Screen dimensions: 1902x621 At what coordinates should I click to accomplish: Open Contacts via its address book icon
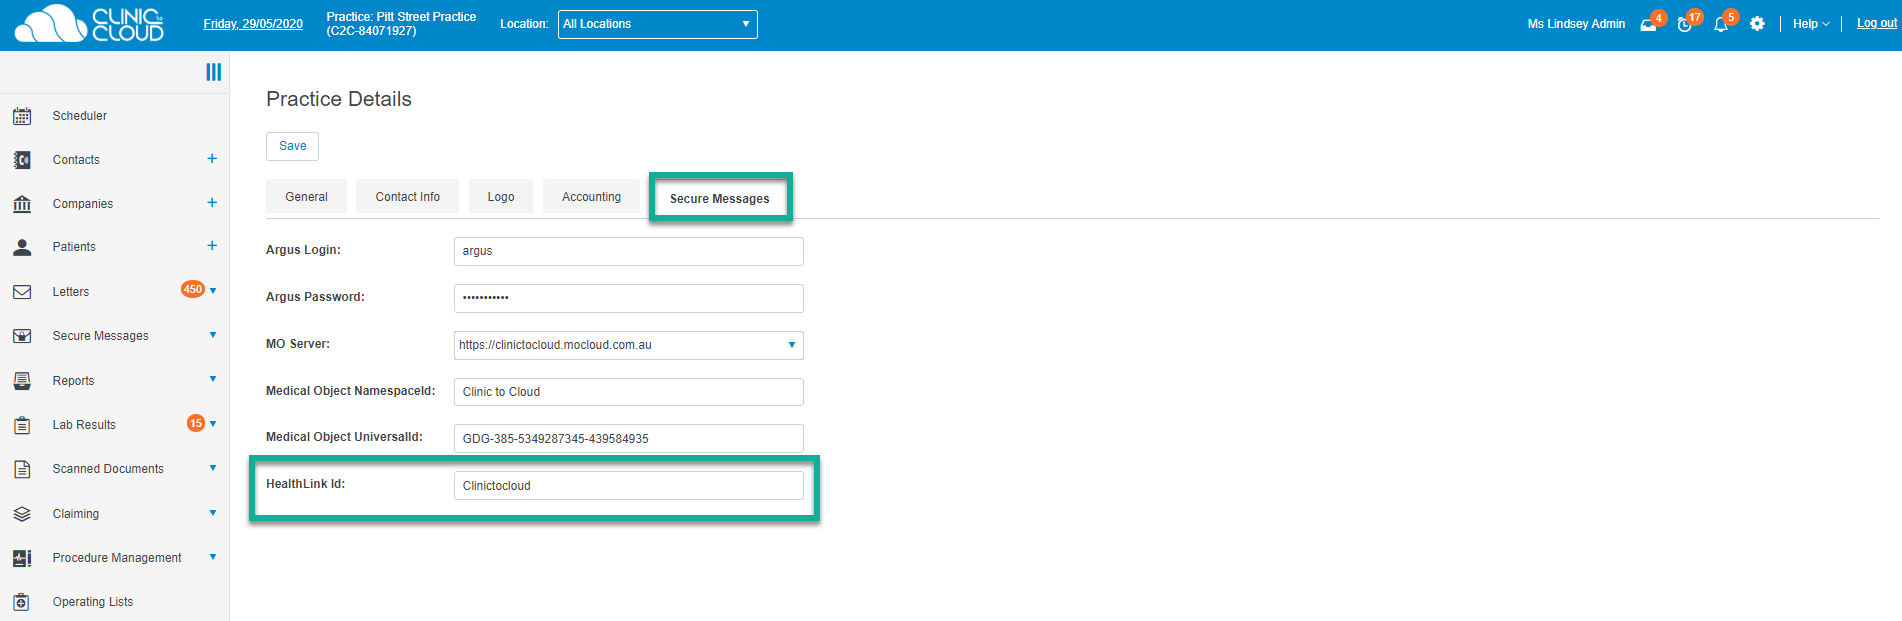[x=22, y=160]
